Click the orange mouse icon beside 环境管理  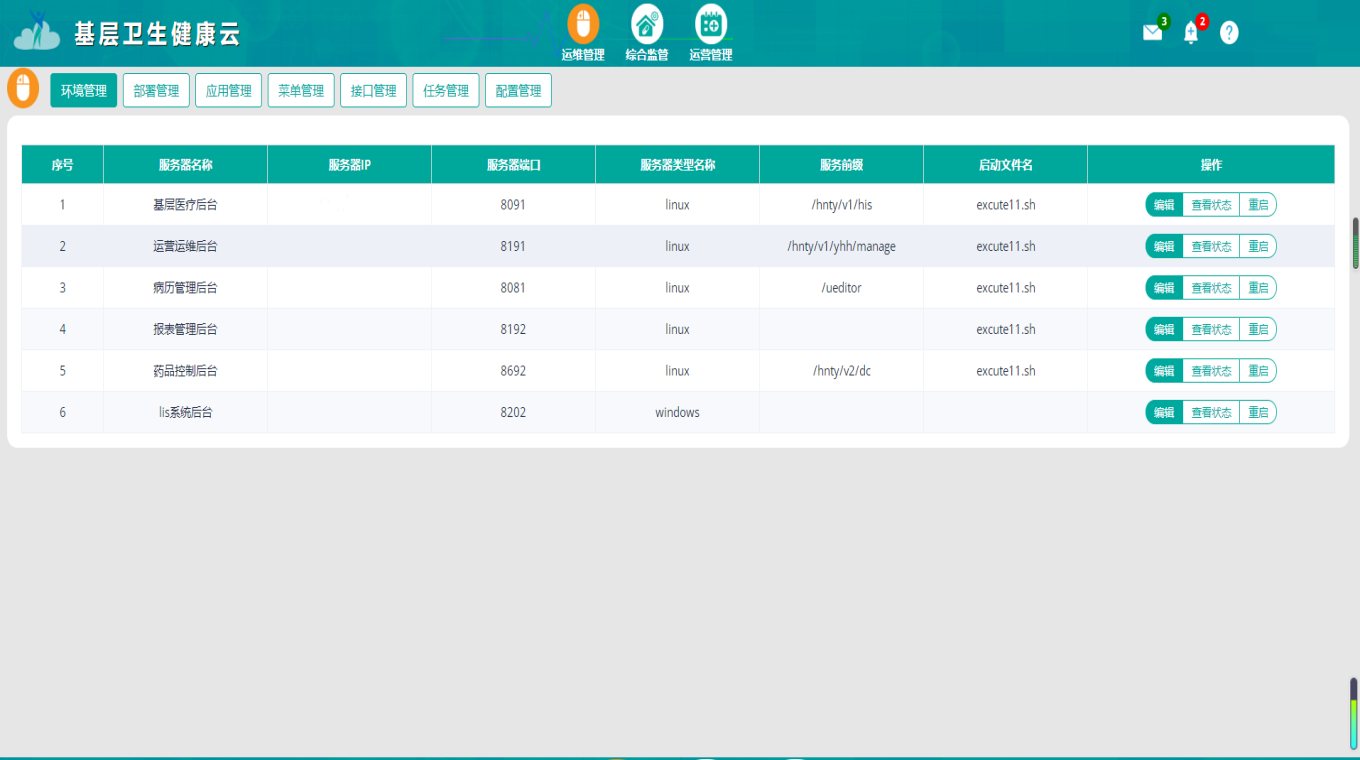23,88
